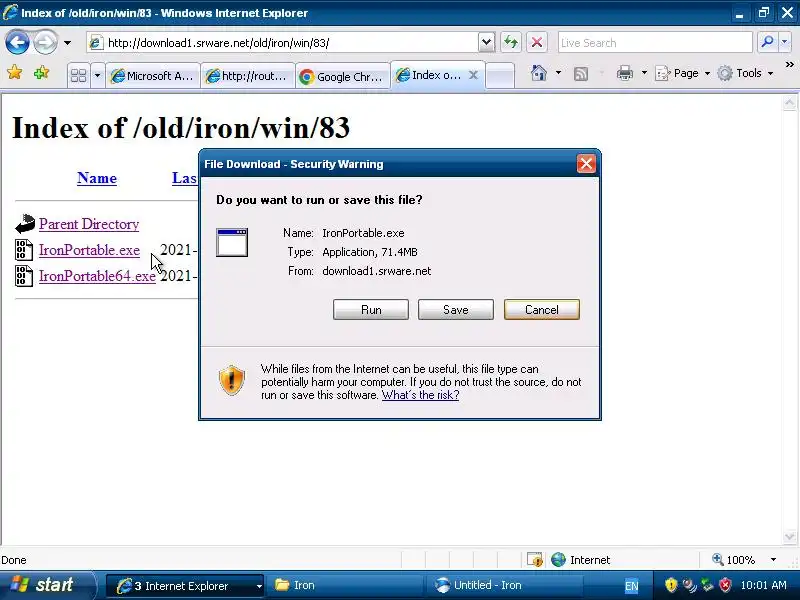Viewport: 800px width, 600px height.
Task: Click the Back navigation arrow
Action: (x=17, y=42)
